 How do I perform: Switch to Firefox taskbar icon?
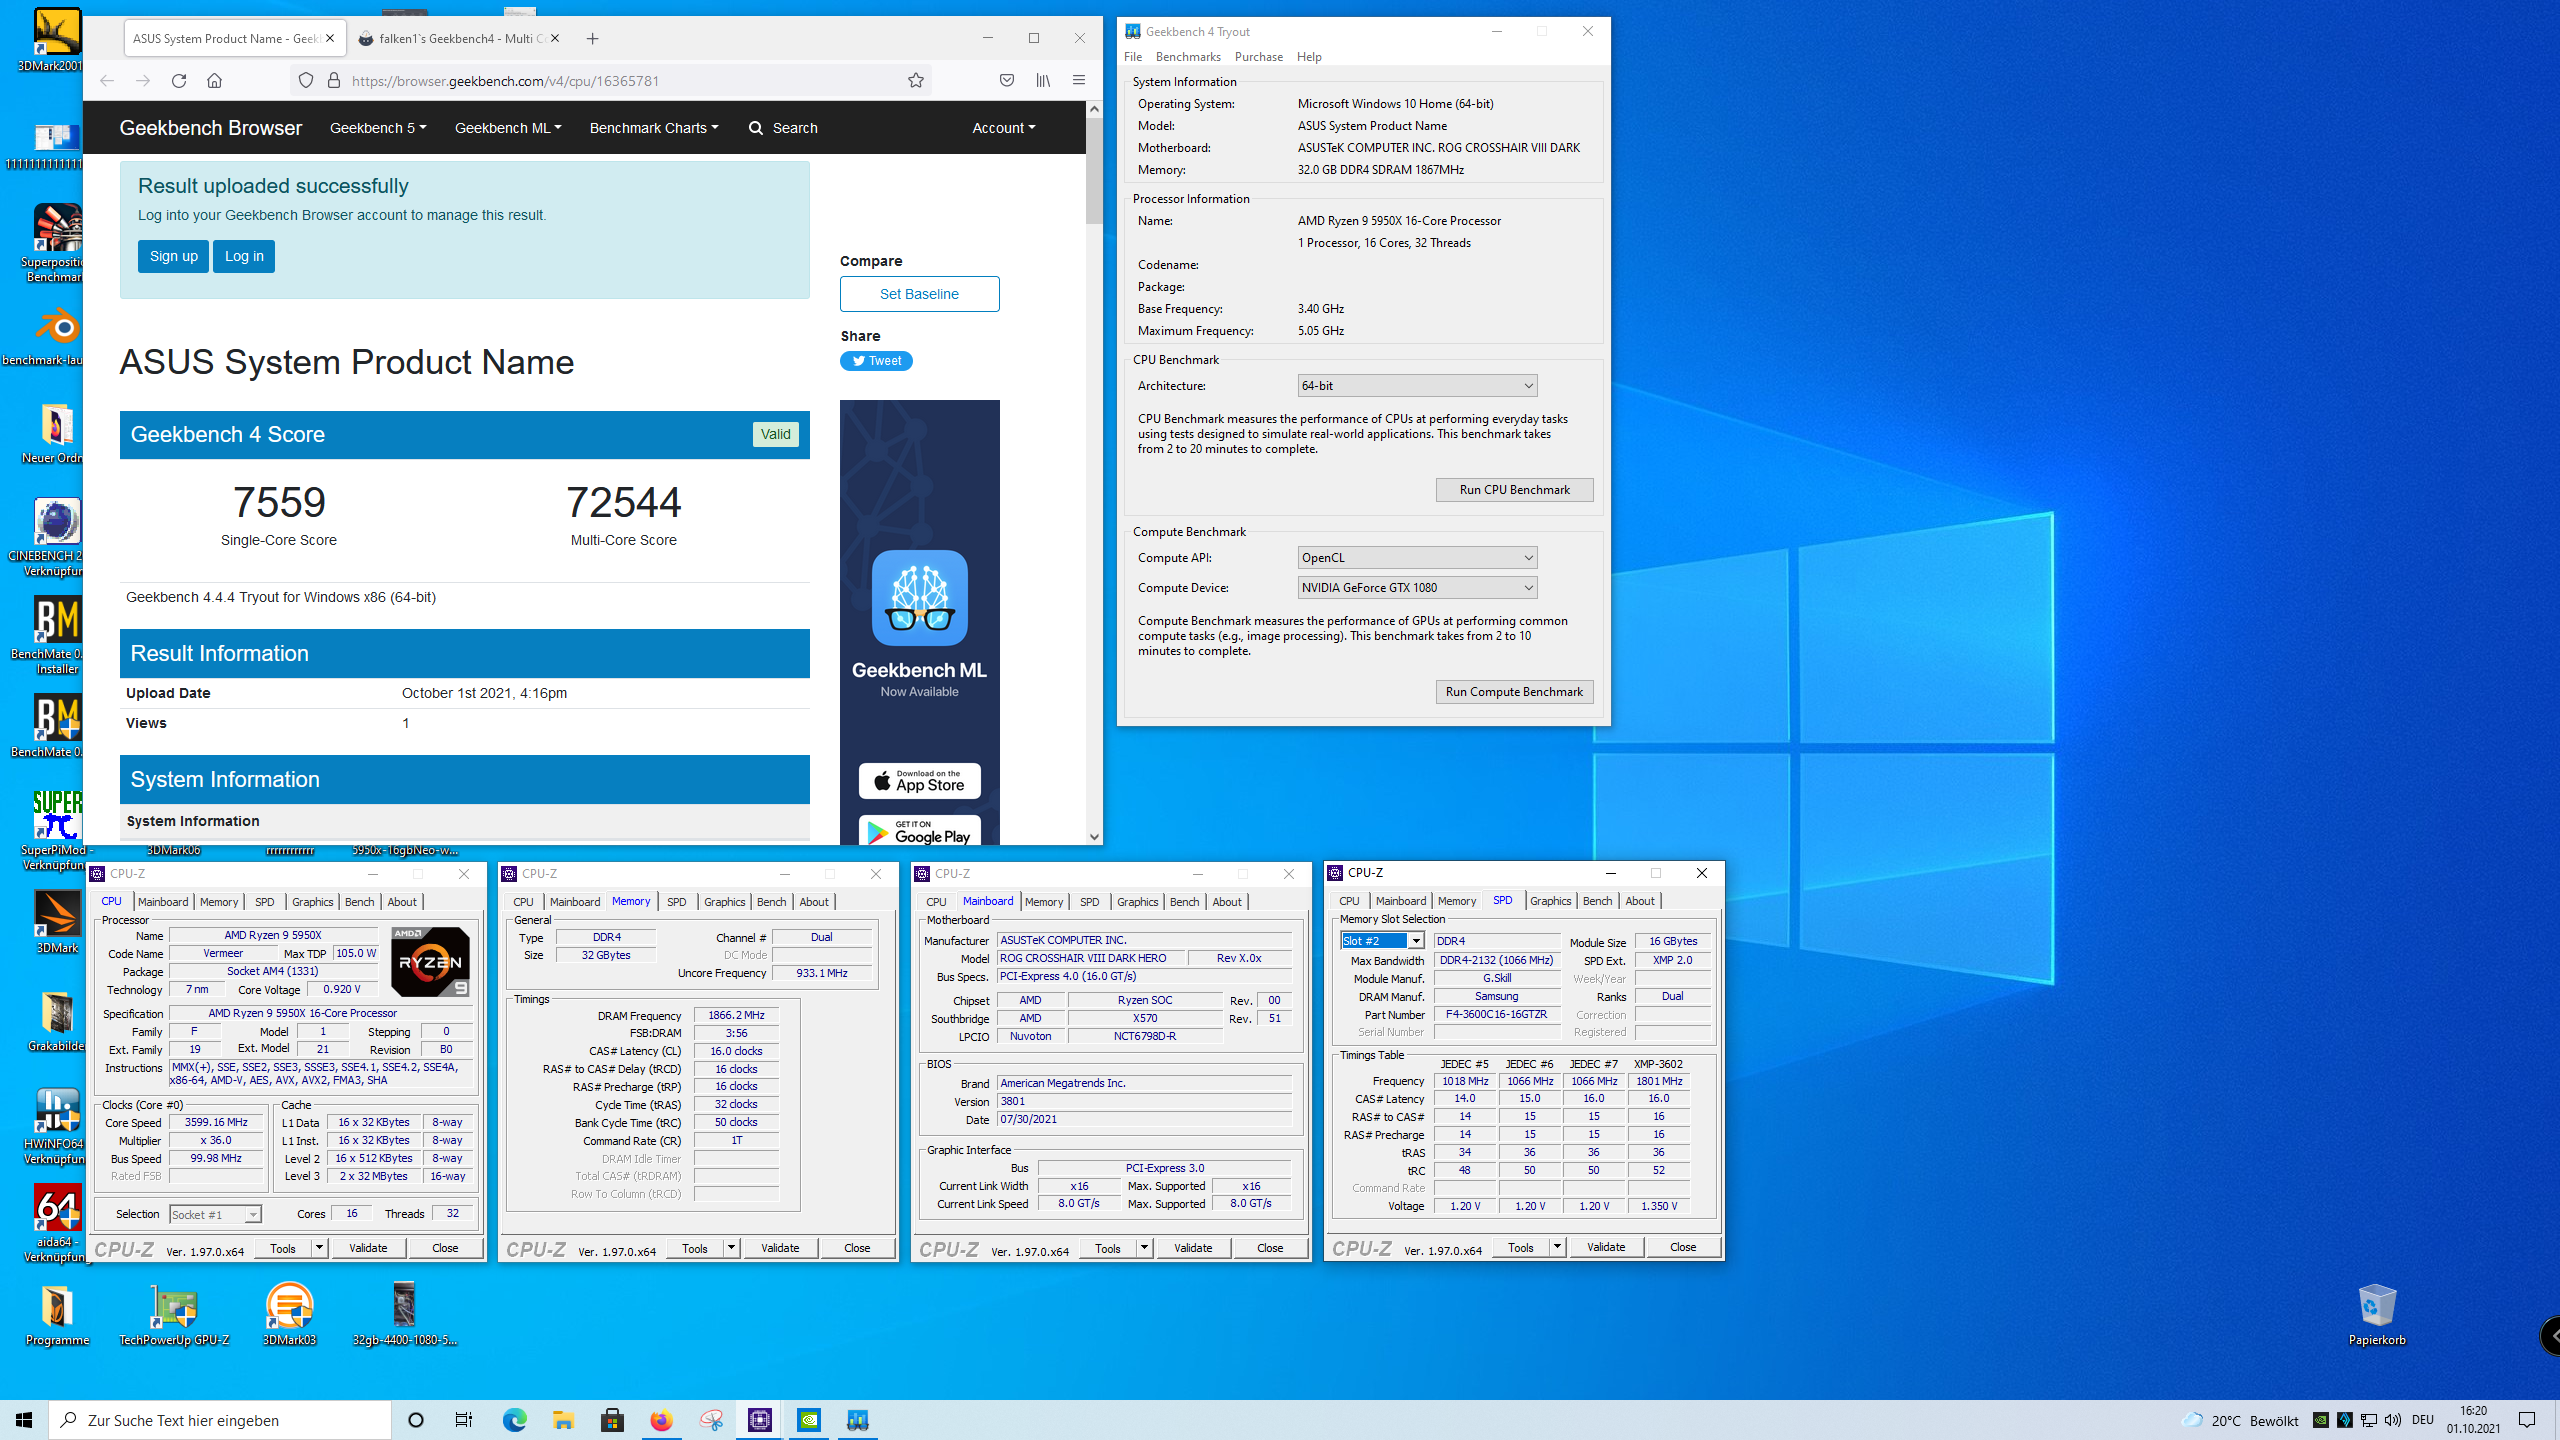pyautogui.click(x=661, y=1420)
